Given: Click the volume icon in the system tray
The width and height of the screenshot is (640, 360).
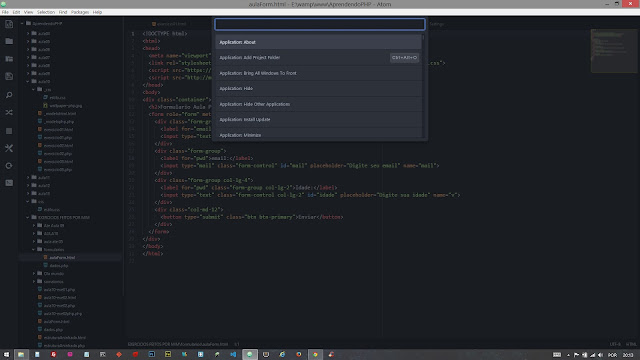Looking at the screenshot, I should pos(600,355).
